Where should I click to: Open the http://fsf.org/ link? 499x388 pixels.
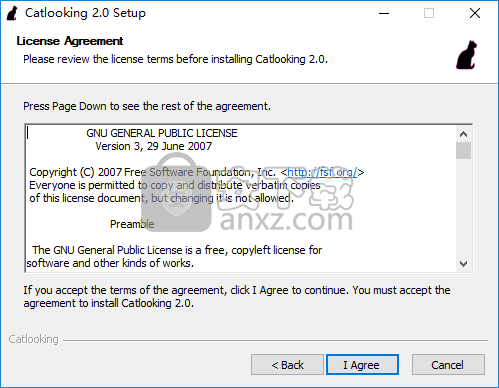[322, 172]
